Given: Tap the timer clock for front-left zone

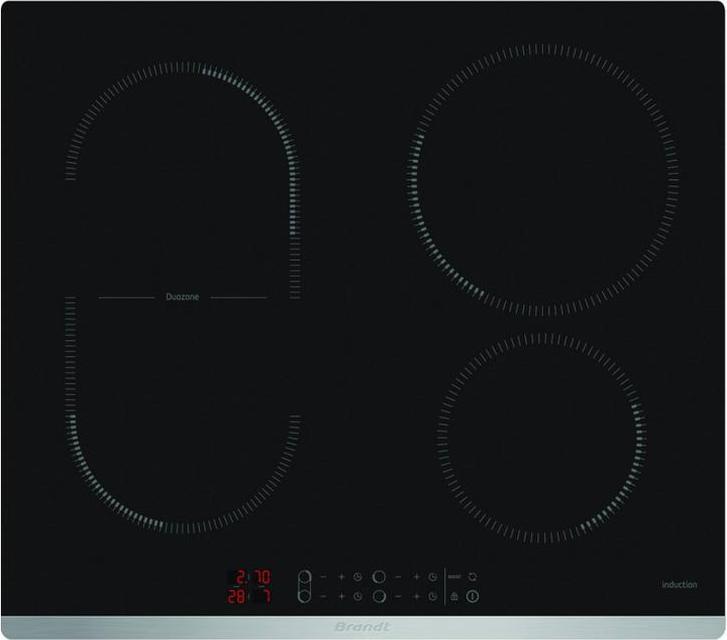Looking at the screenshot, I should (x=357, y=596).
